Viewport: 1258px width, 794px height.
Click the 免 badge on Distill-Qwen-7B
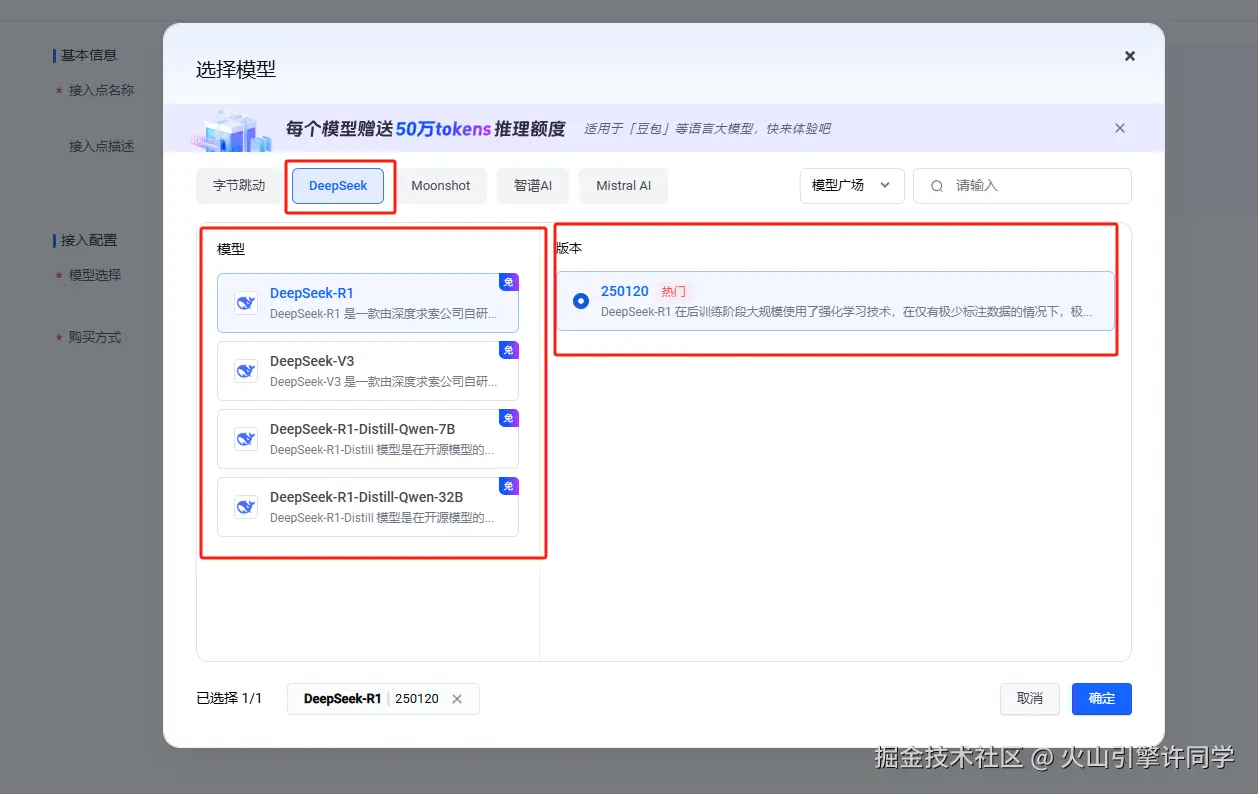point(509,418)
